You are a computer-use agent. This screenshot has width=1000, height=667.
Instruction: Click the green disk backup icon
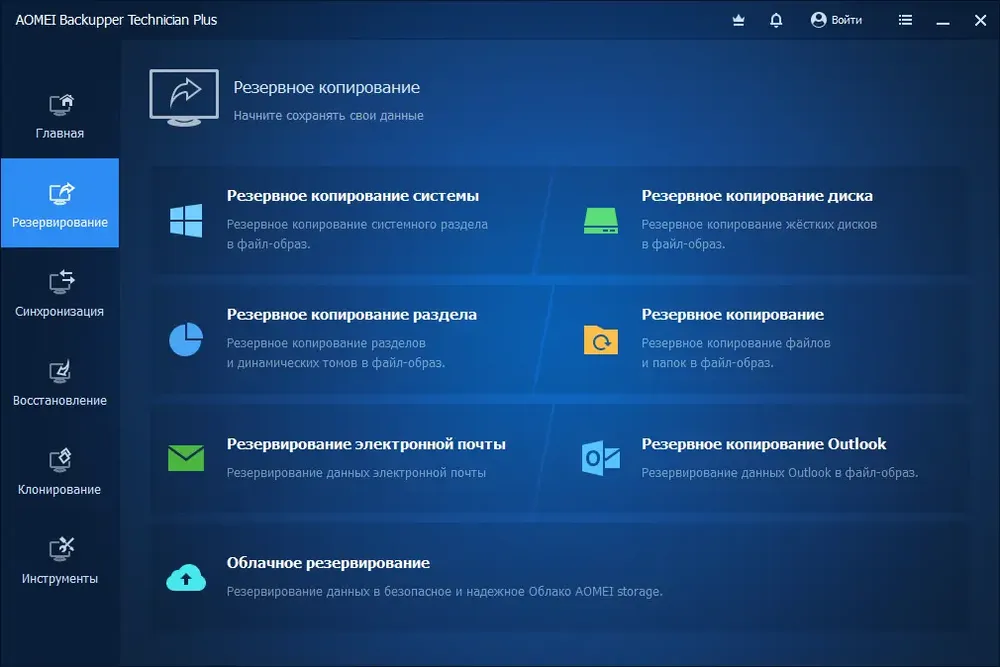pyautogui.click(x=601, y=221)
